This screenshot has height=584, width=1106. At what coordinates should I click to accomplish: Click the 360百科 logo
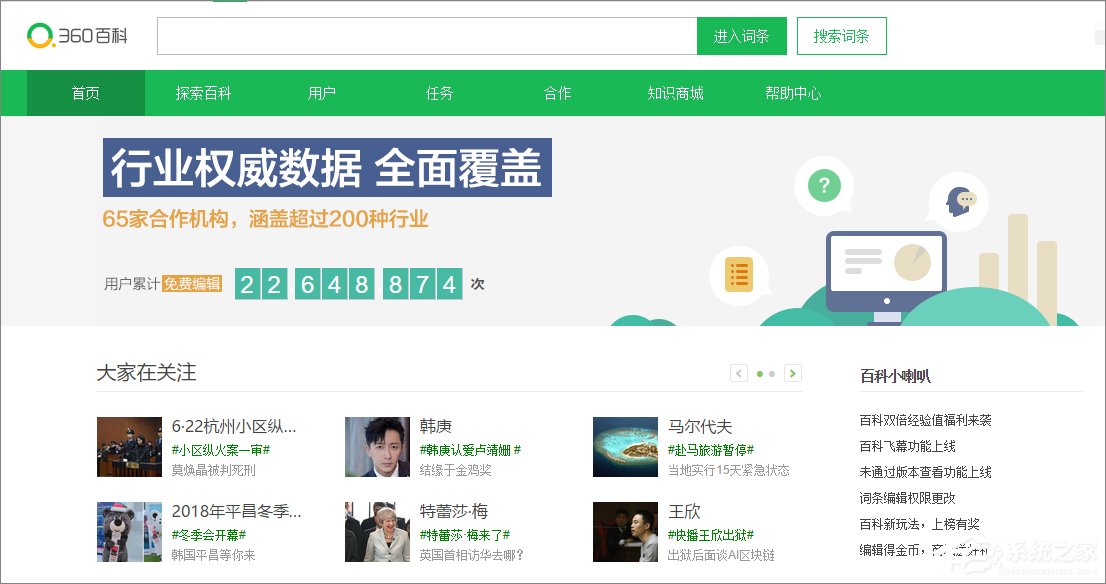[x=77, y=35]
